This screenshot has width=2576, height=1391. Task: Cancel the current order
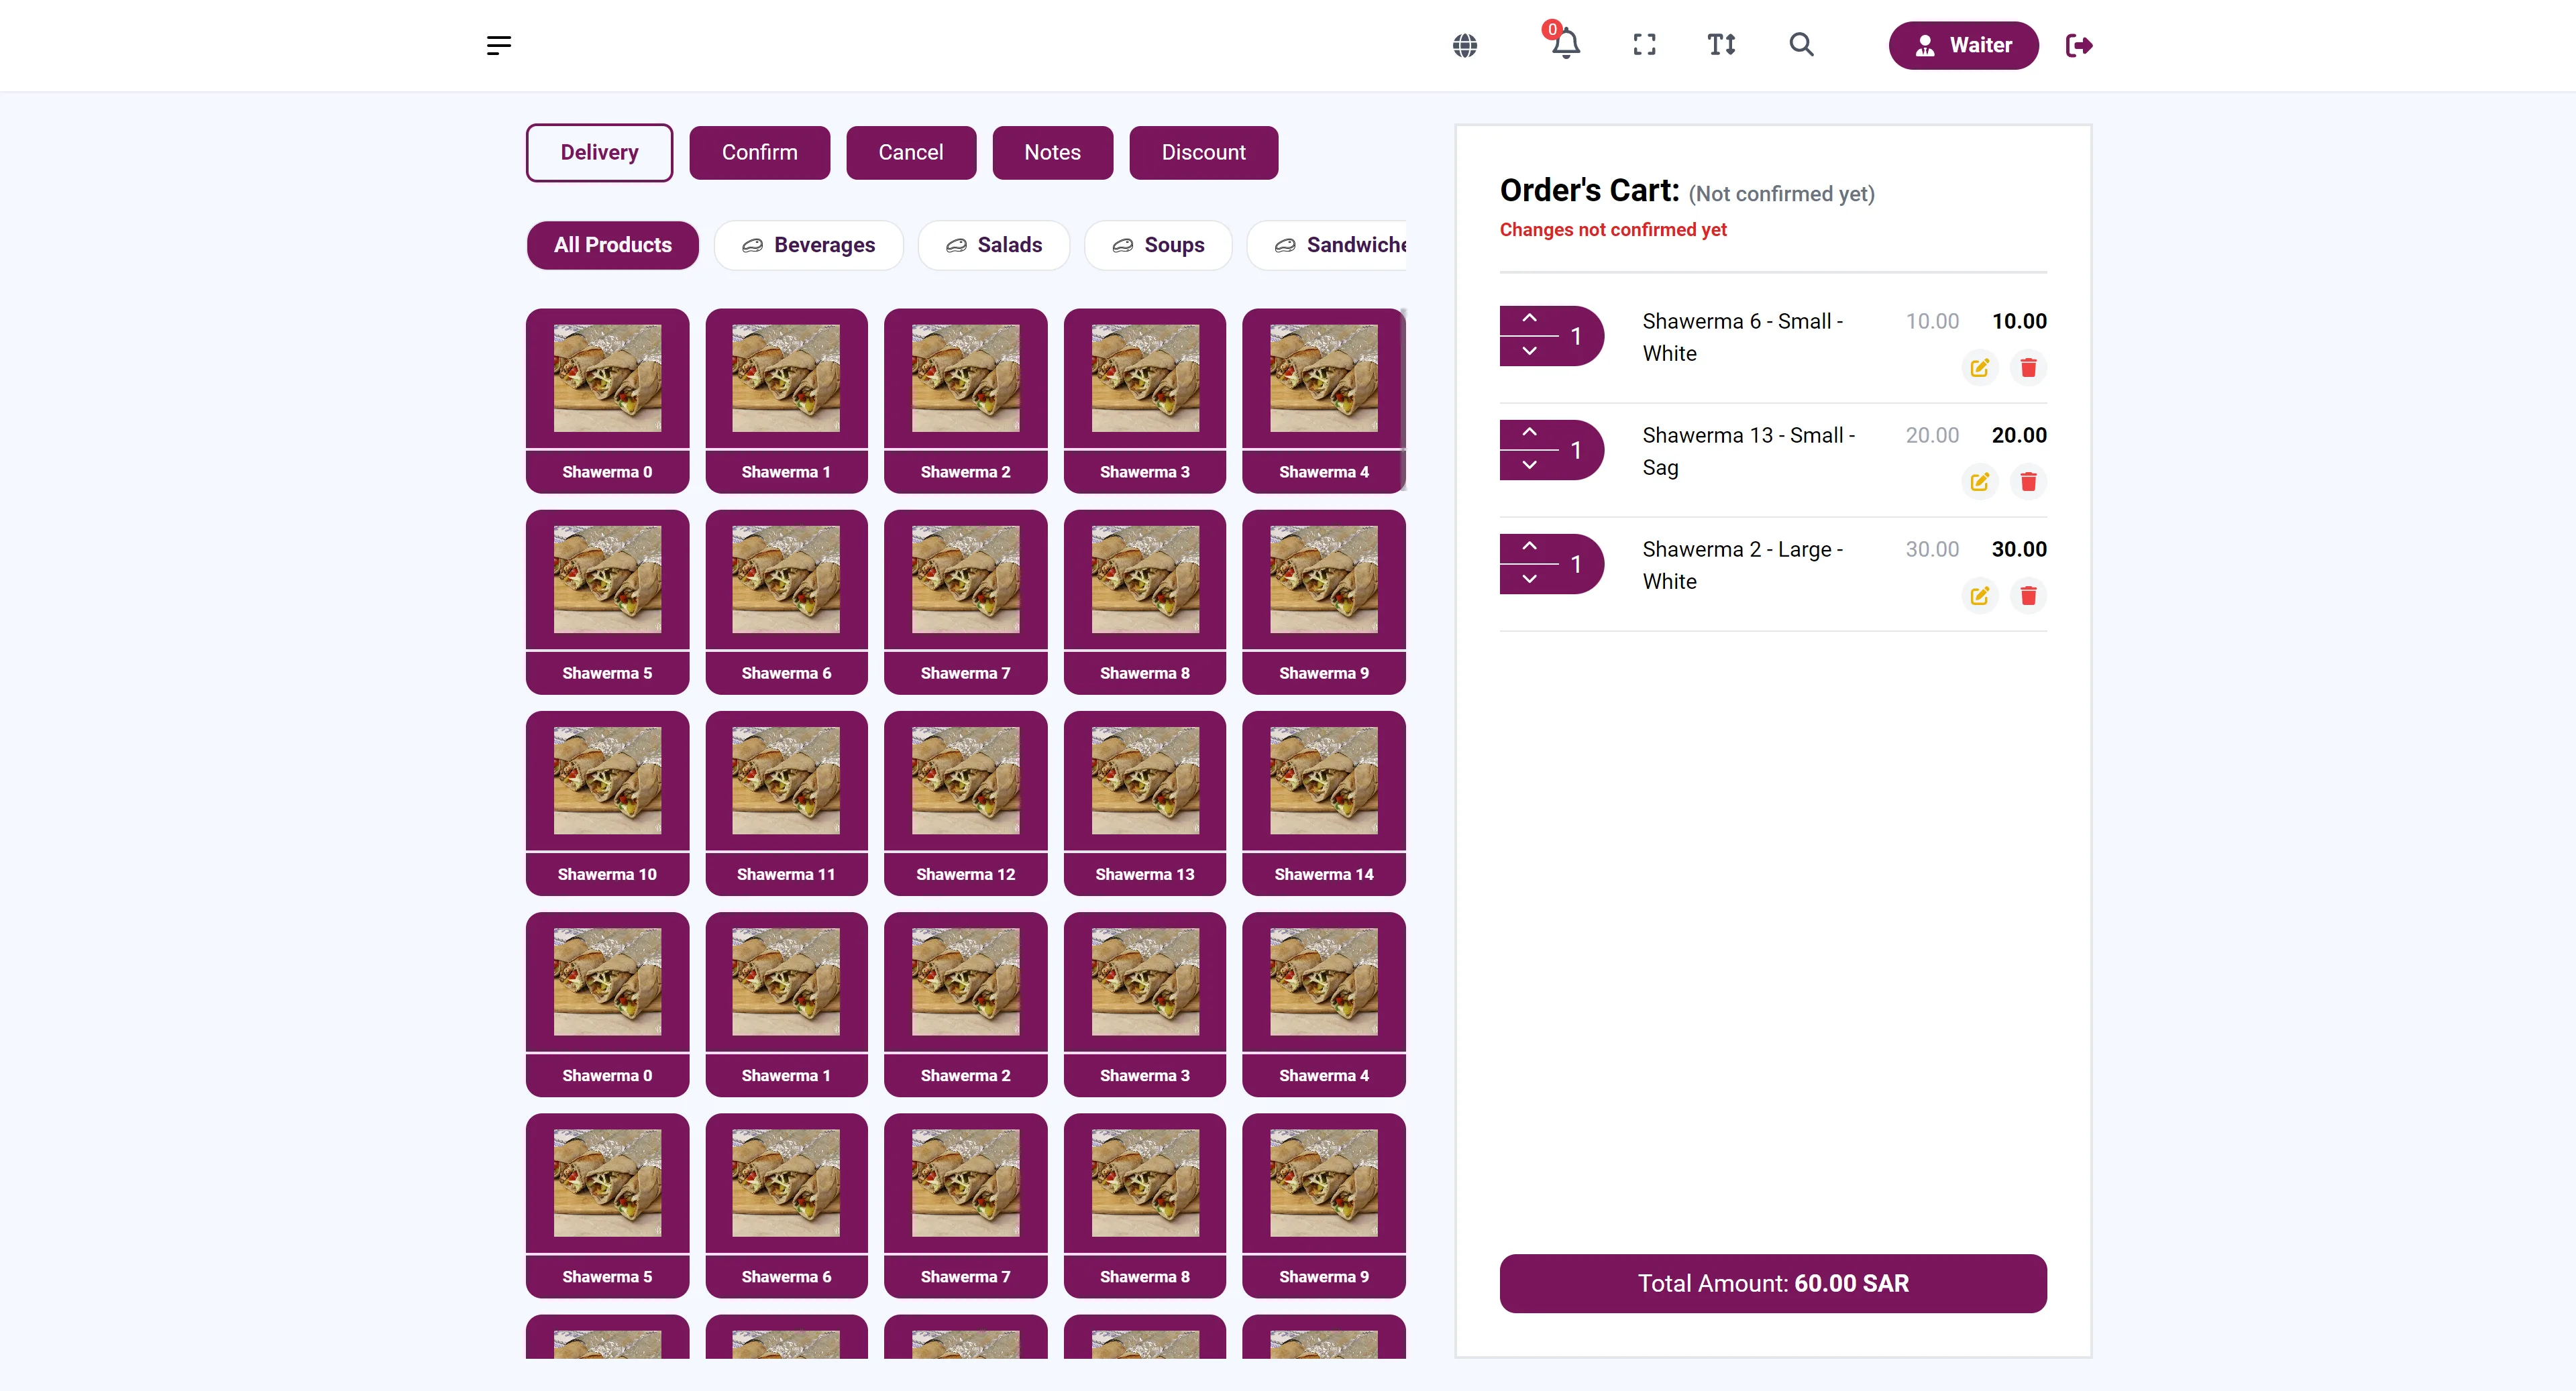[x=910, y=152]
